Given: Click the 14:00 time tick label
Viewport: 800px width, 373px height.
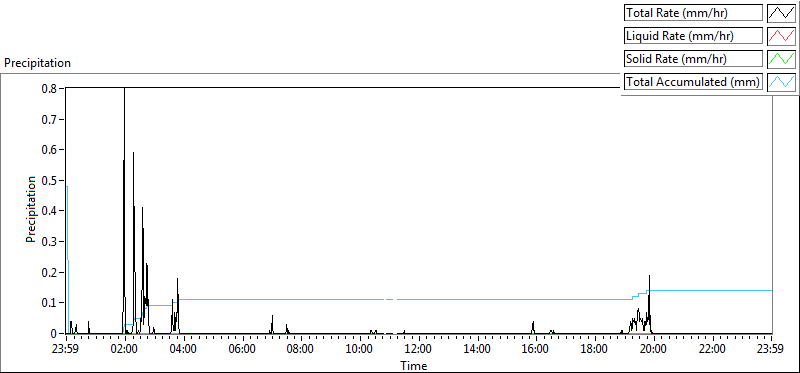Looking at the screenshot, I should click(x=477, y=350).
